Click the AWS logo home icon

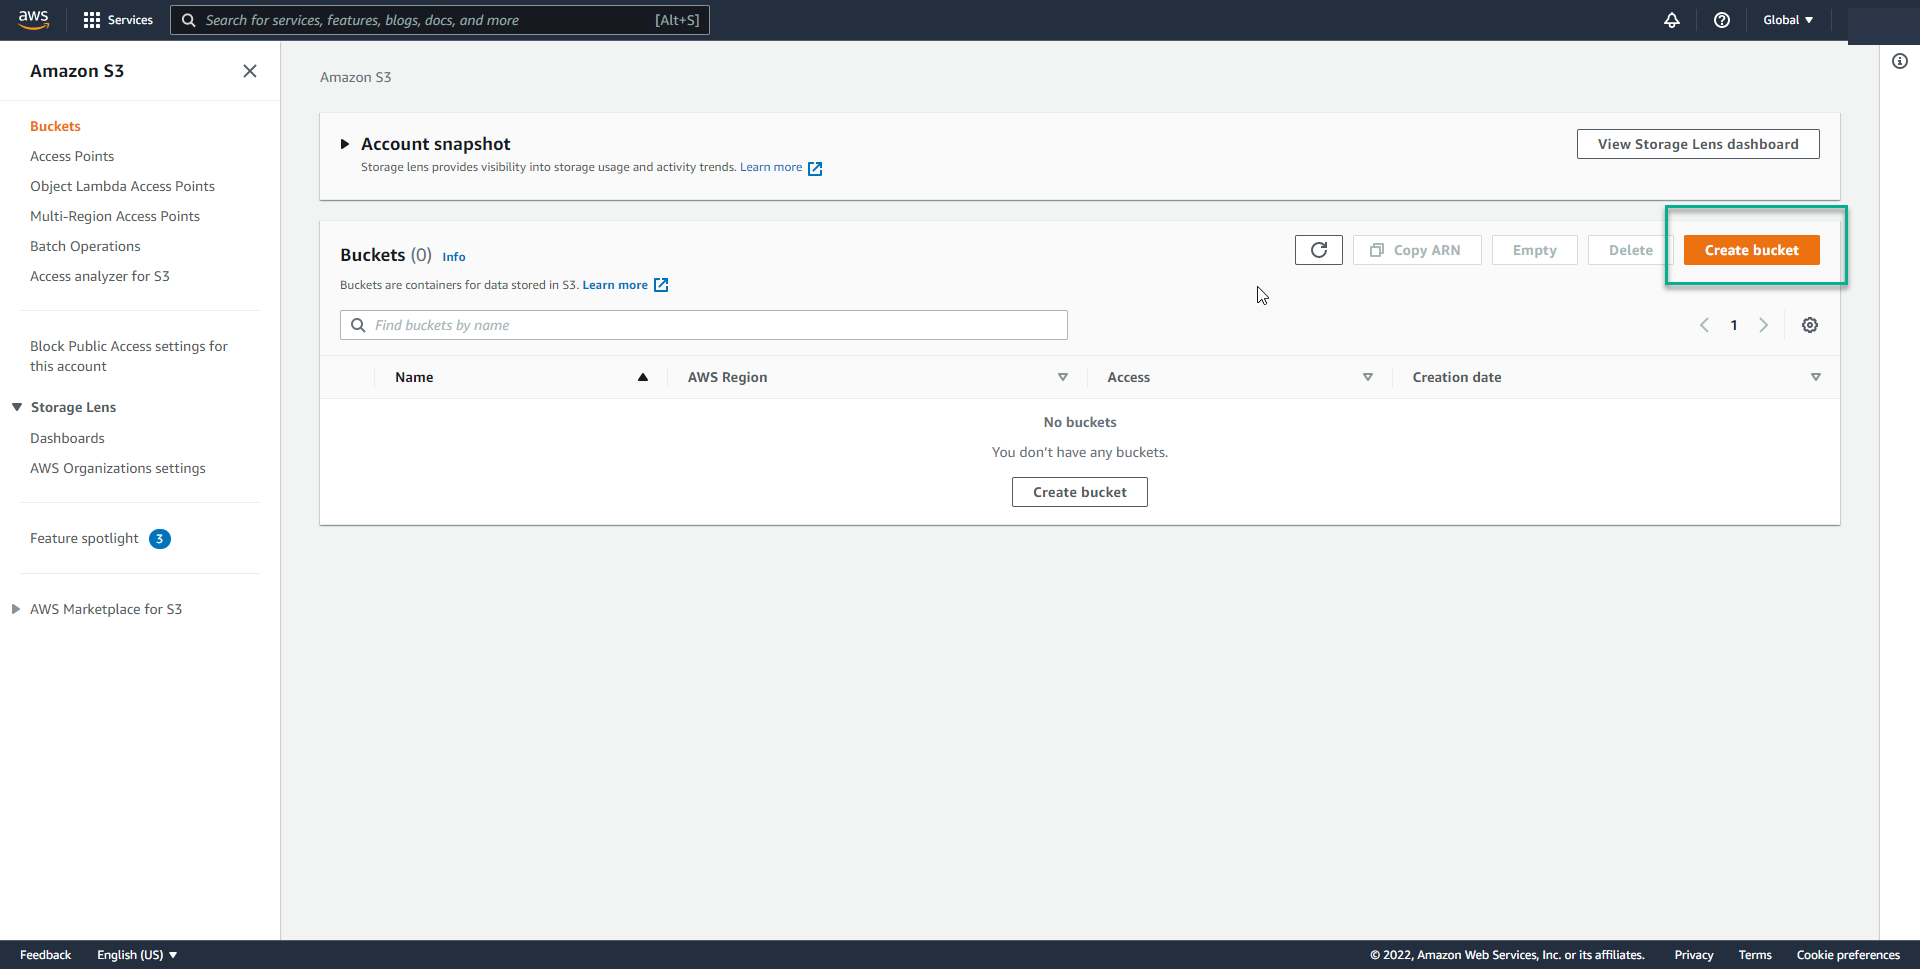click(x=33, y=20)
